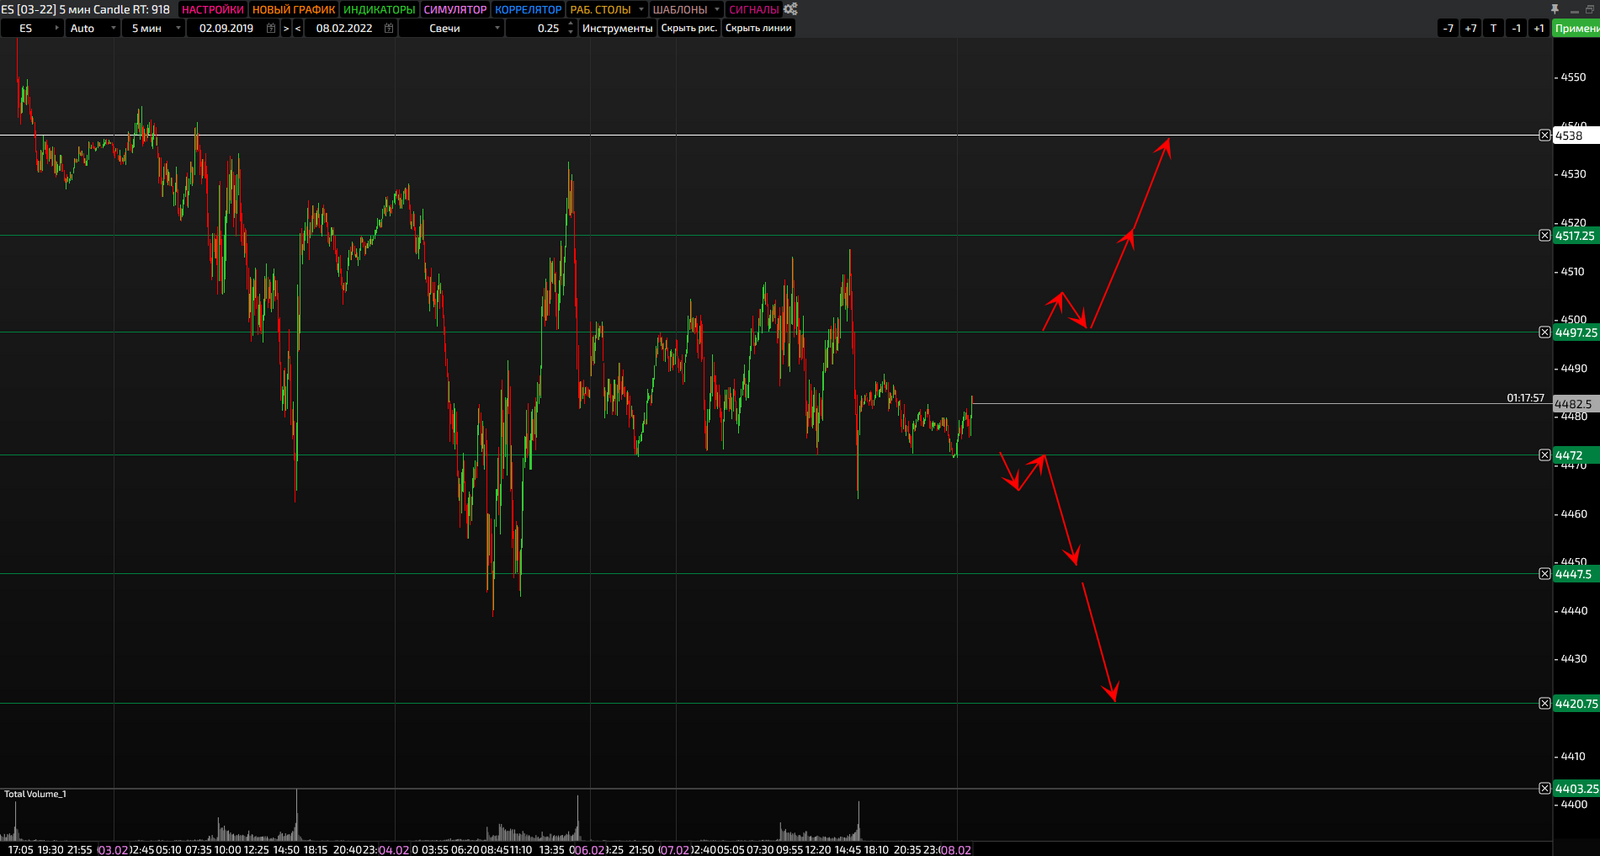Remove the 4403.25 level line
This screenshot has height=856, width=1600.
[1544, 789]
